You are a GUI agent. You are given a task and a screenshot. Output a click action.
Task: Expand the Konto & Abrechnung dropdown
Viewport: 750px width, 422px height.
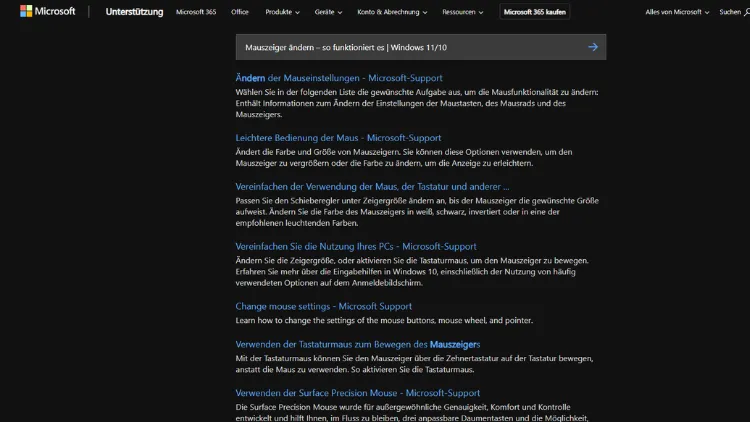click(392, 12)
